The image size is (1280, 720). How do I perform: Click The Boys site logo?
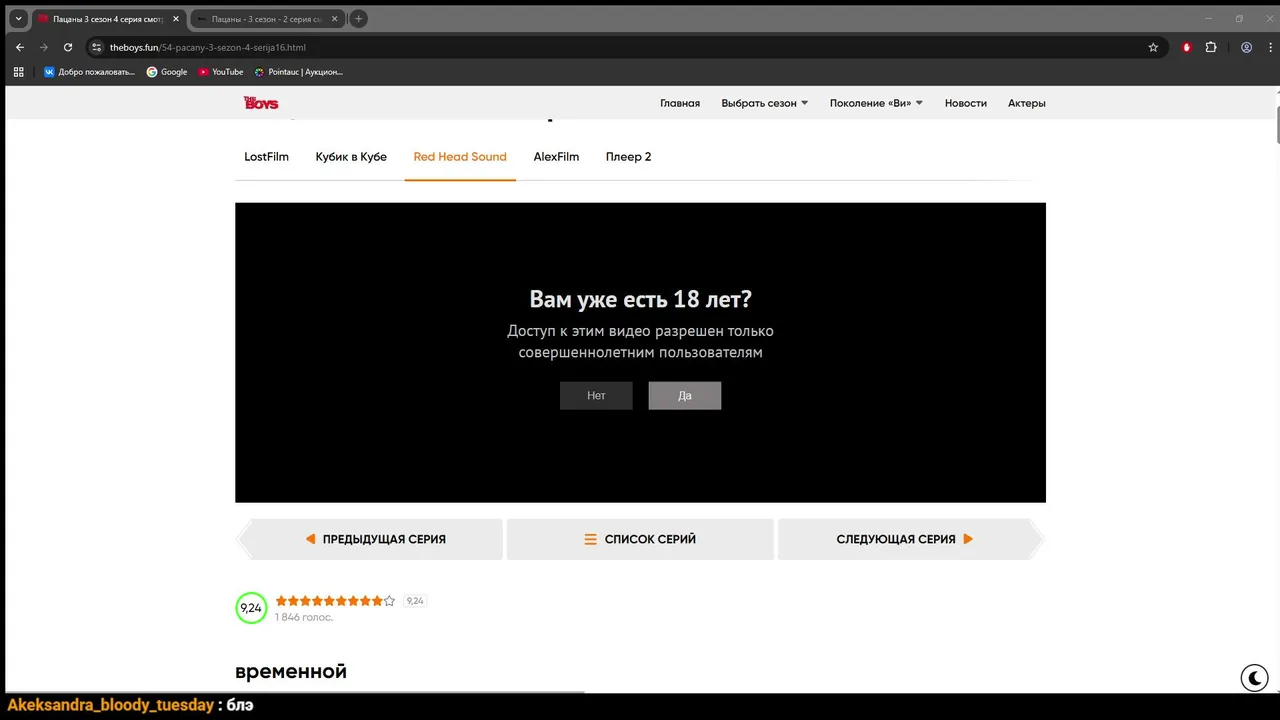point(261,103)
